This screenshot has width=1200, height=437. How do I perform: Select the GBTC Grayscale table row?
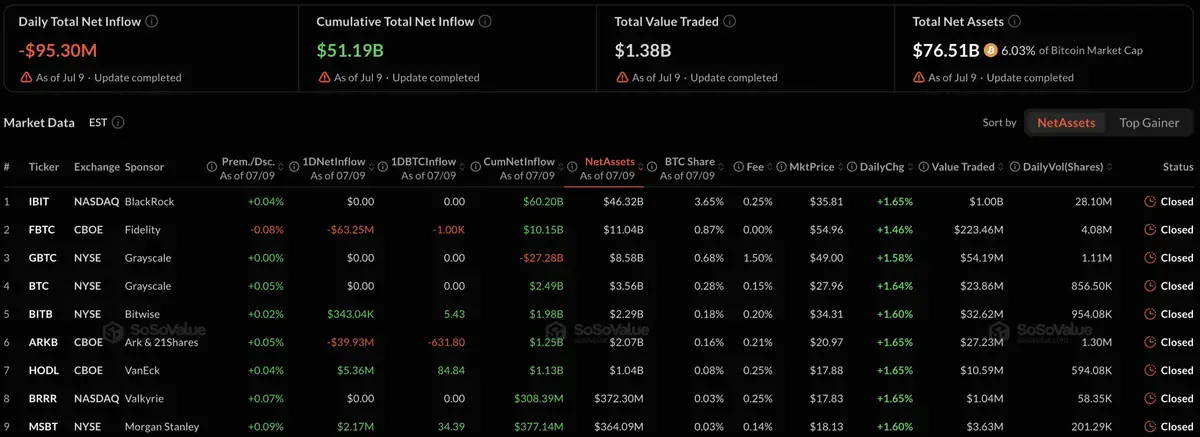(x=600, y=257)
